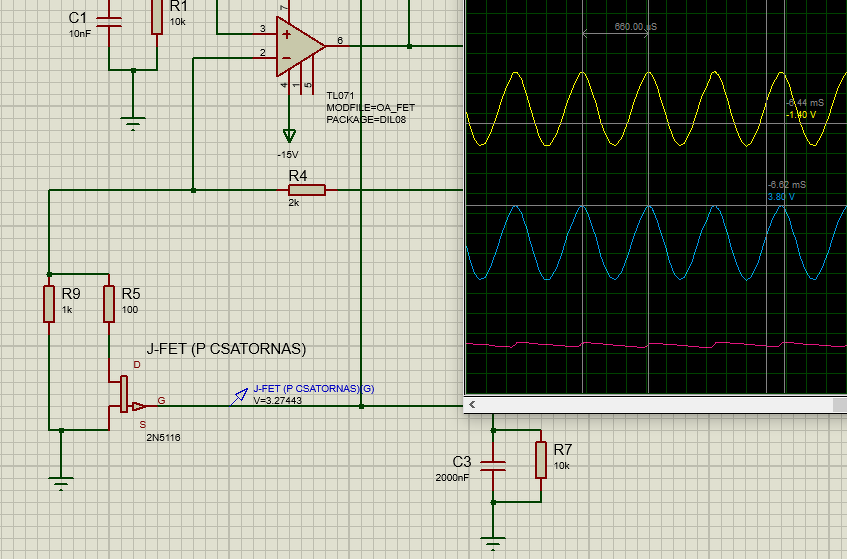Viewport: 847px width, 559px height.
Task: Click the 10k value of R7
Action: [x=561, y=466]
